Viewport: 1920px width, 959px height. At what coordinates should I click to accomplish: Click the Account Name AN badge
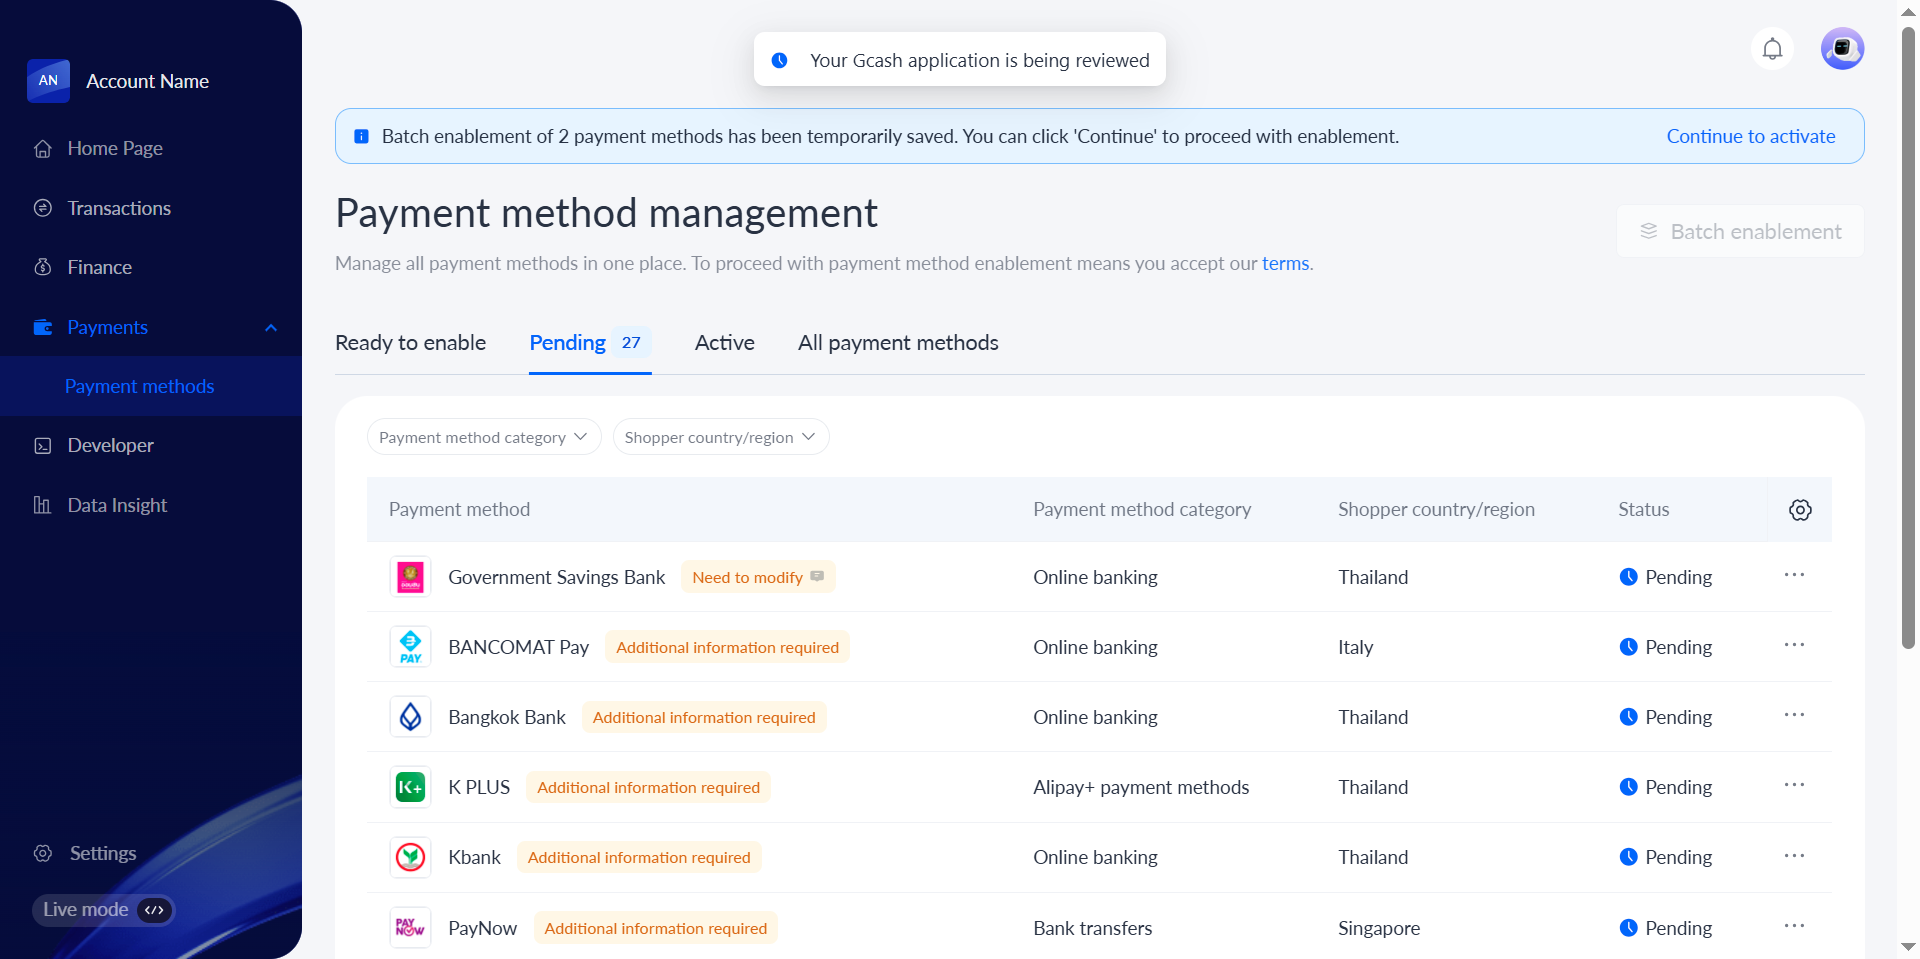(48, 81)
